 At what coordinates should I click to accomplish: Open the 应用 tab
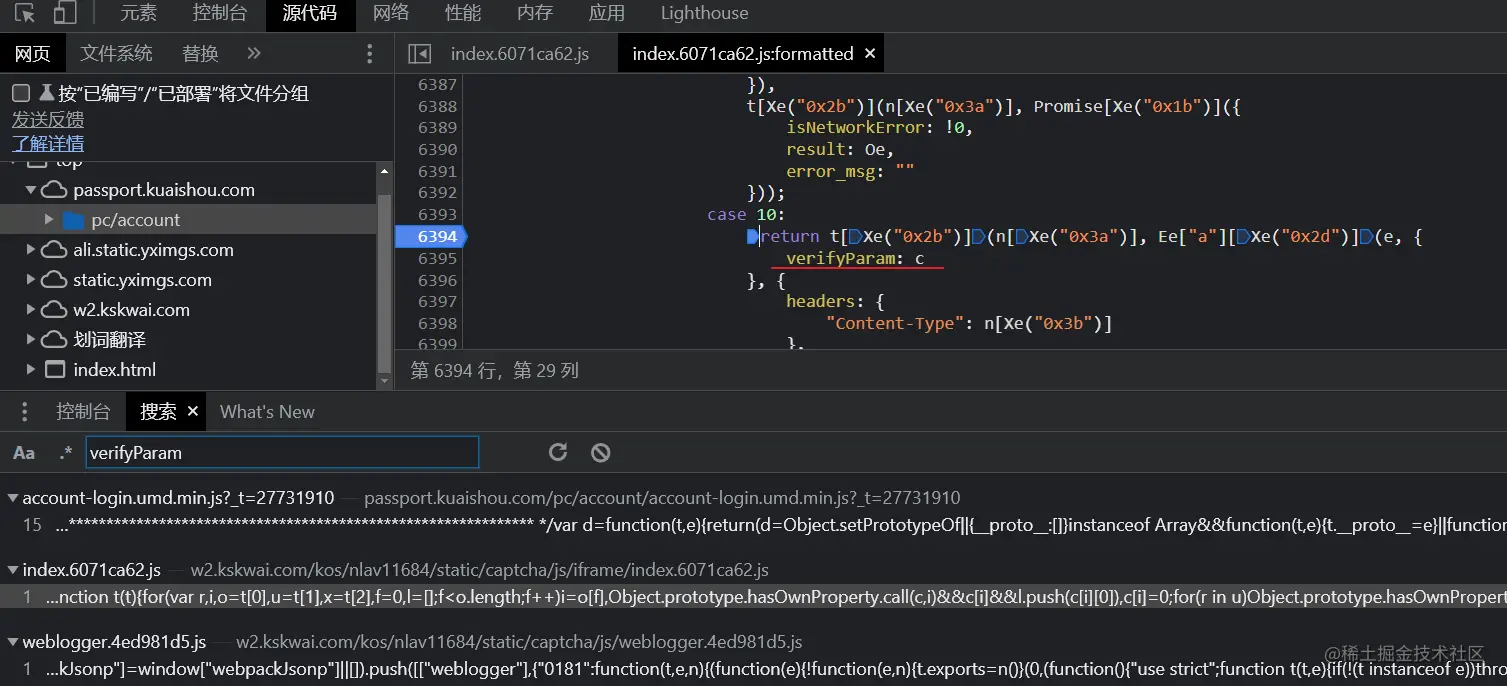coord(607,13)
